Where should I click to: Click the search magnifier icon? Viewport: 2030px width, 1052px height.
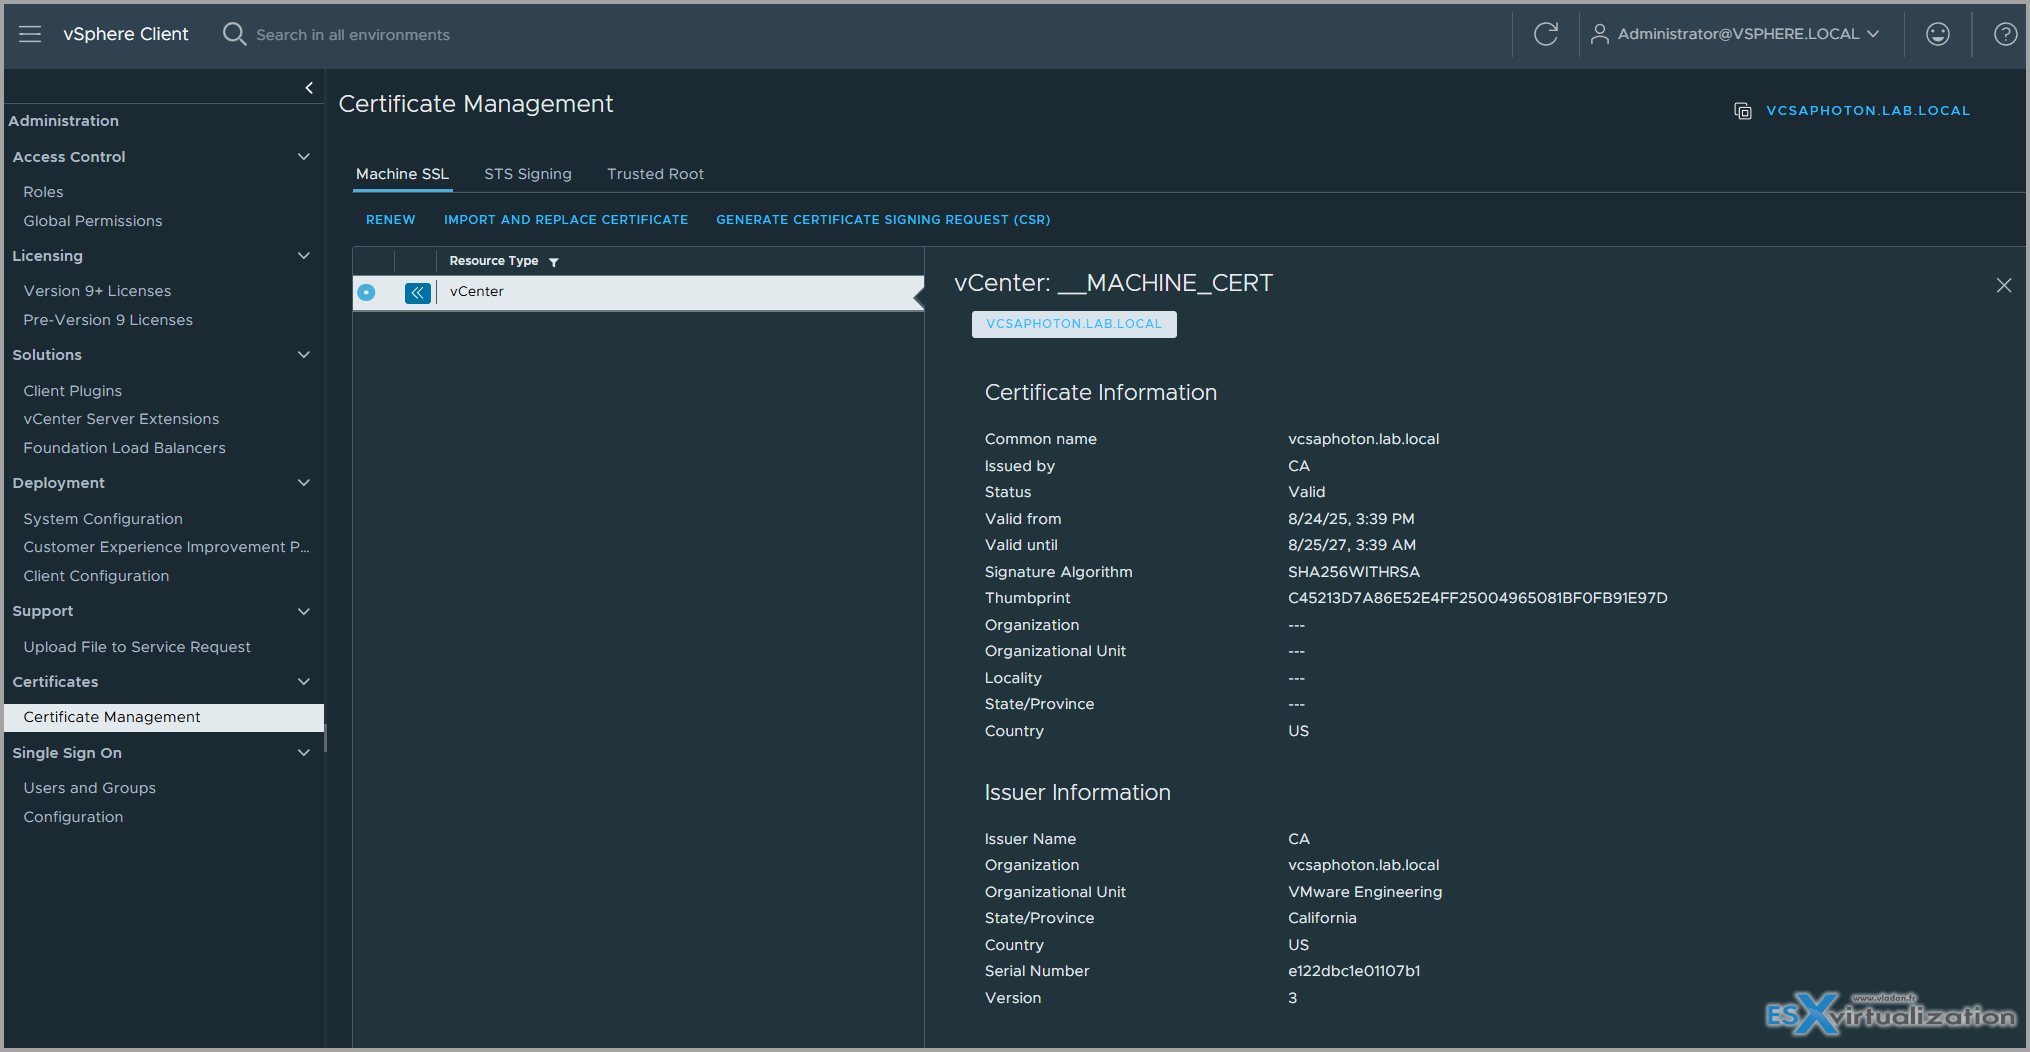click(234, 34)
